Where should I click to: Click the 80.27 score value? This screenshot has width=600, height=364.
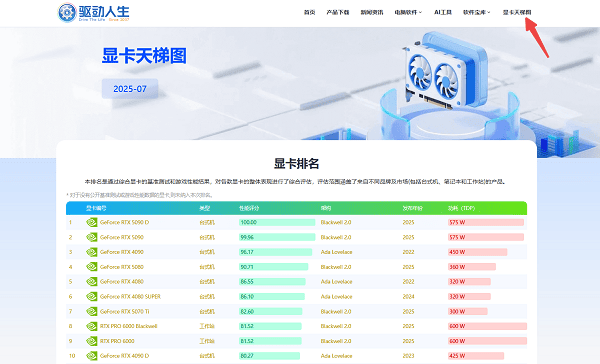[x=247, y=356]
